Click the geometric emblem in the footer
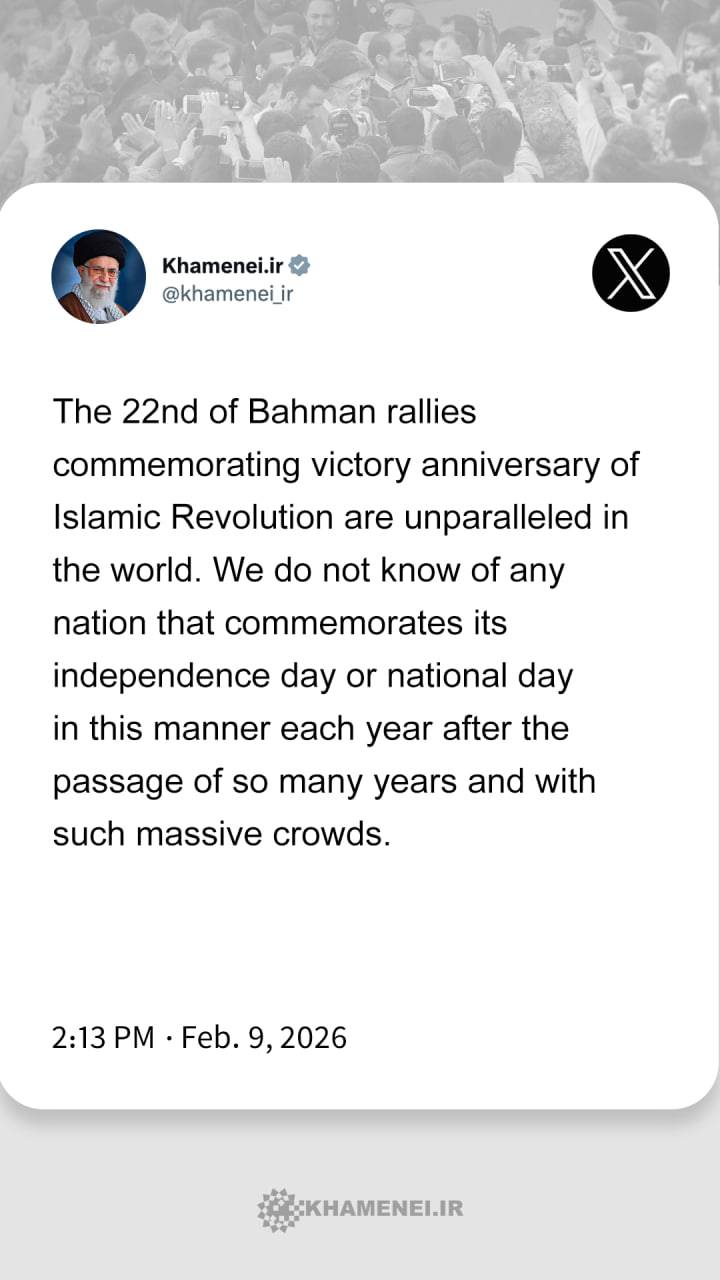 tap(278, 1208)
